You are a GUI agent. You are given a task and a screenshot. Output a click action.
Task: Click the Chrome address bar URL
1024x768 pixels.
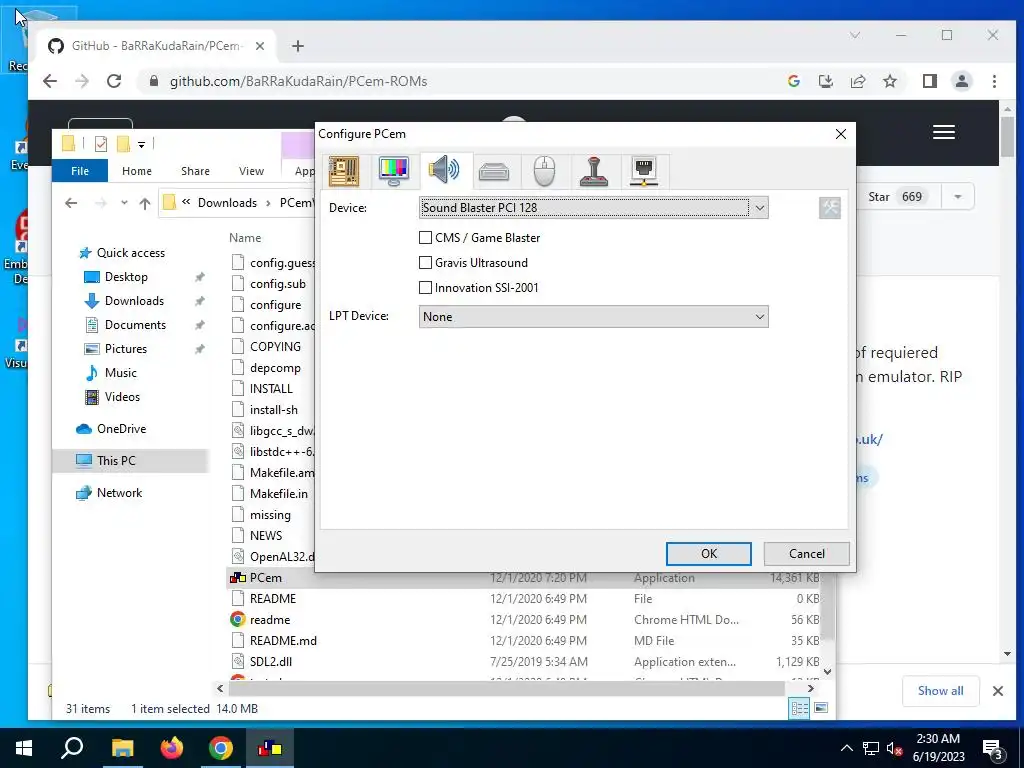[x=298, y=81]
